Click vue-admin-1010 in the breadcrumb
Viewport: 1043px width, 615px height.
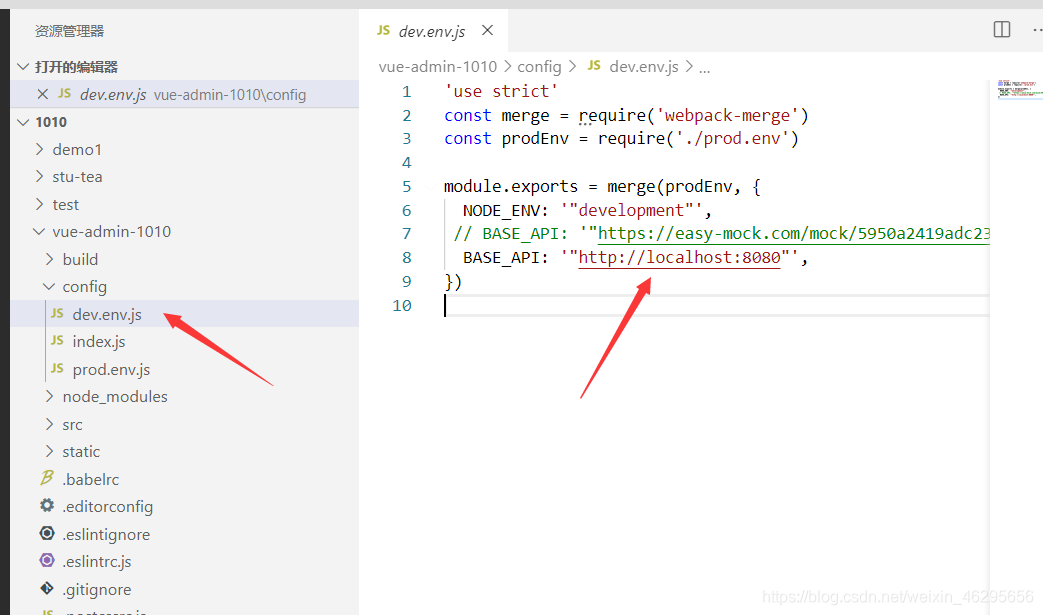click(x=438, y=66)
